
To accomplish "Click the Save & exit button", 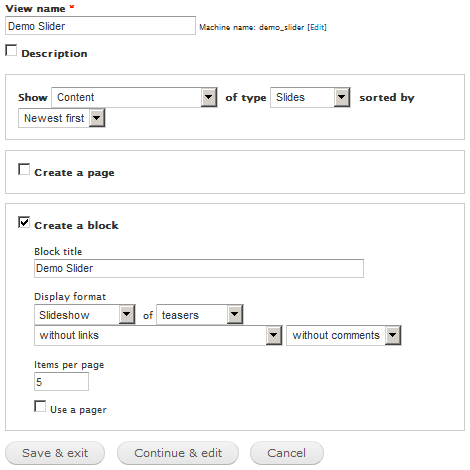I will click(55, 453).
